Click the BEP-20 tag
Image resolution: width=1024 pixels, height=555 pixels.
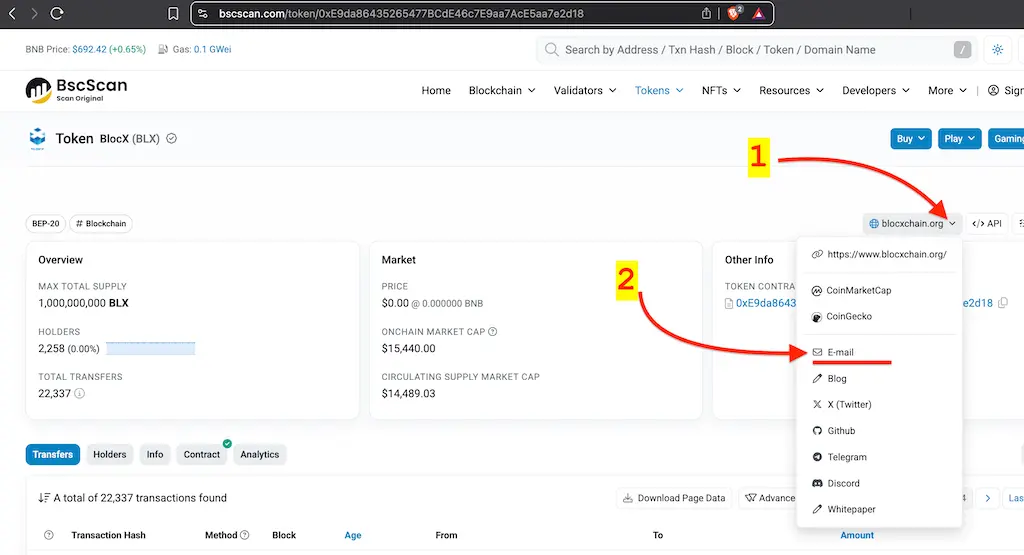(46, 223)
